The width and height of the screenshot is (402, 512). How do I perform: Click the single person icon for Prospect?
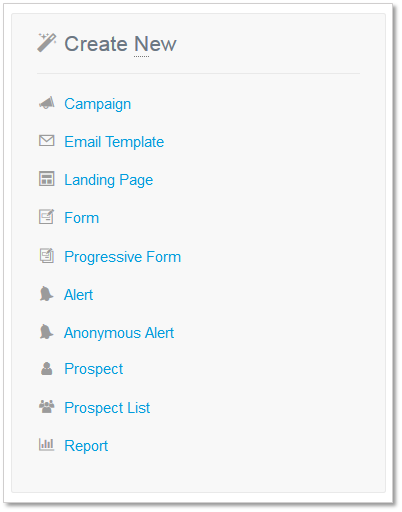47,369
